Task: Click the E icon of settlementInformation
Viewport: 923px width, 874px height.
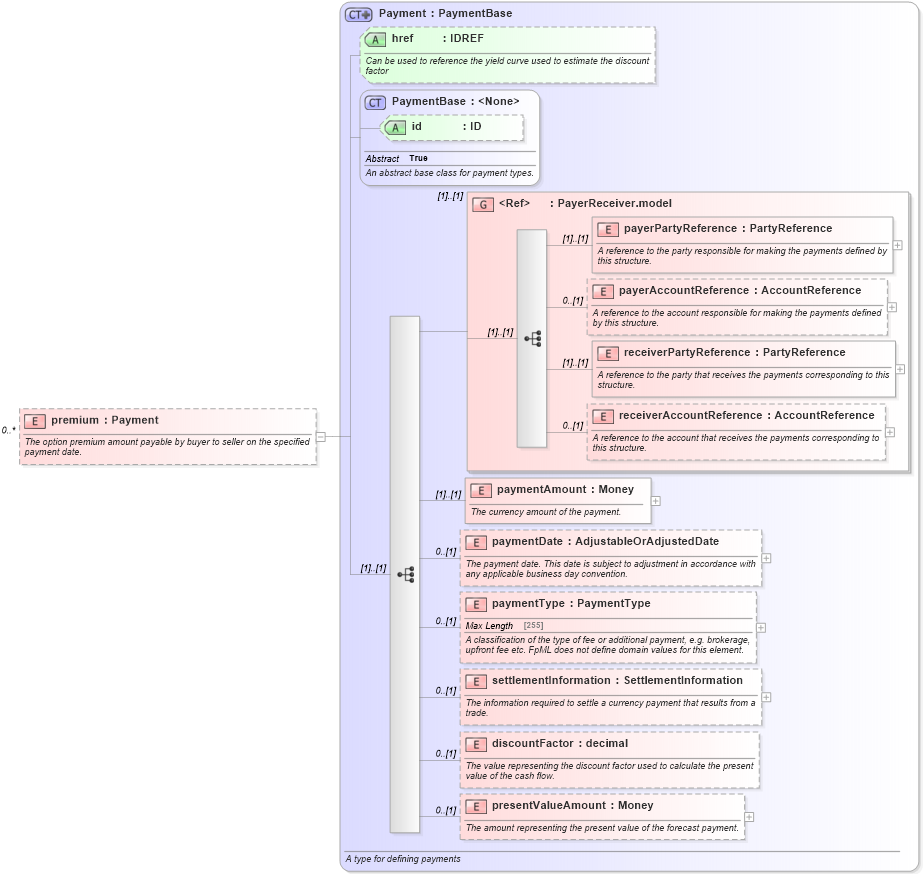Action: click(476, 682)
